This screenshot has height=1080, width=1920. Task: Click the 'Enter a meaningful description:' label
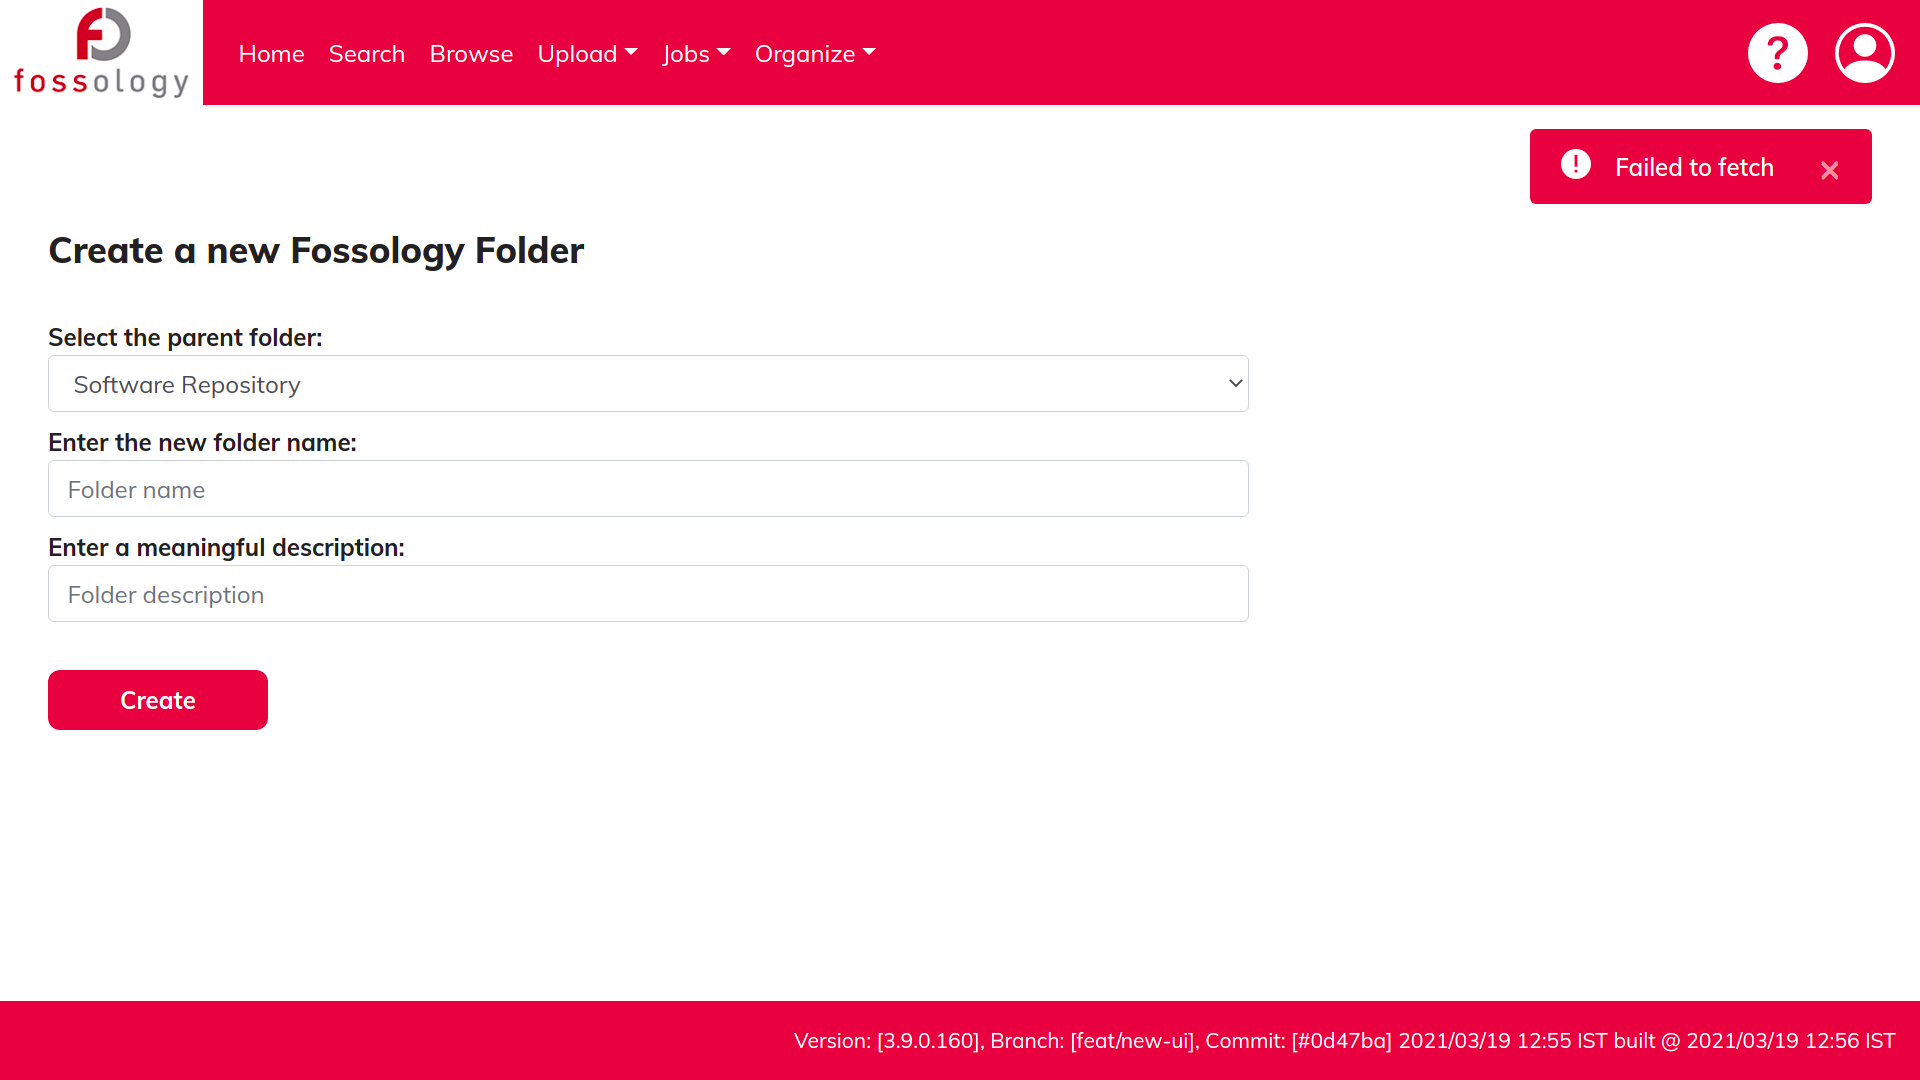pyautogui.click(x=226, y=548)
